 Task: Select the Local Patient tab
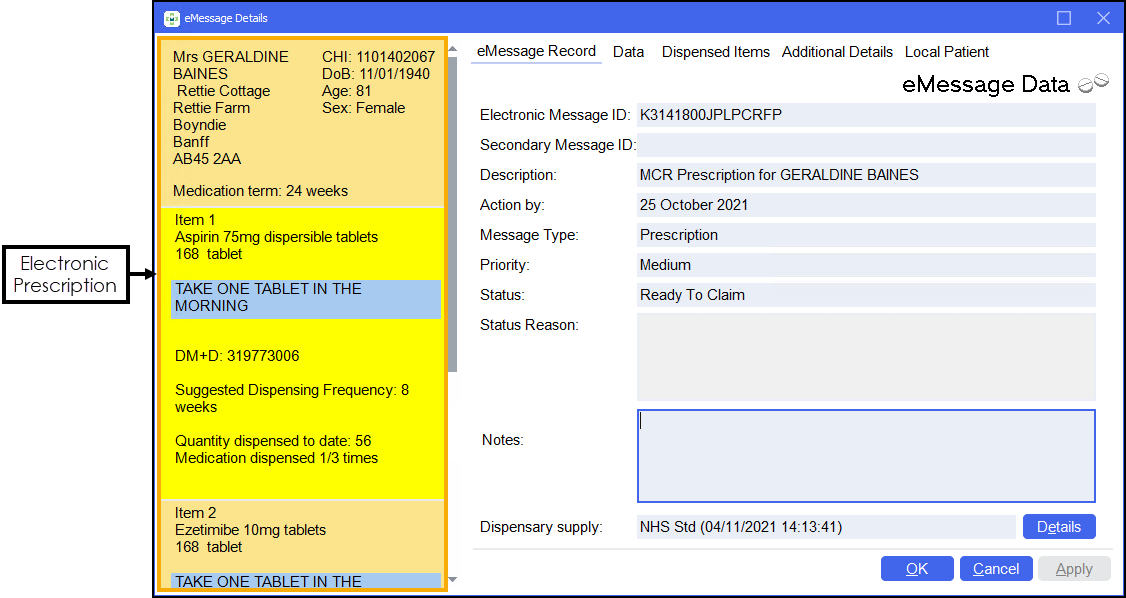click(946, 52)
